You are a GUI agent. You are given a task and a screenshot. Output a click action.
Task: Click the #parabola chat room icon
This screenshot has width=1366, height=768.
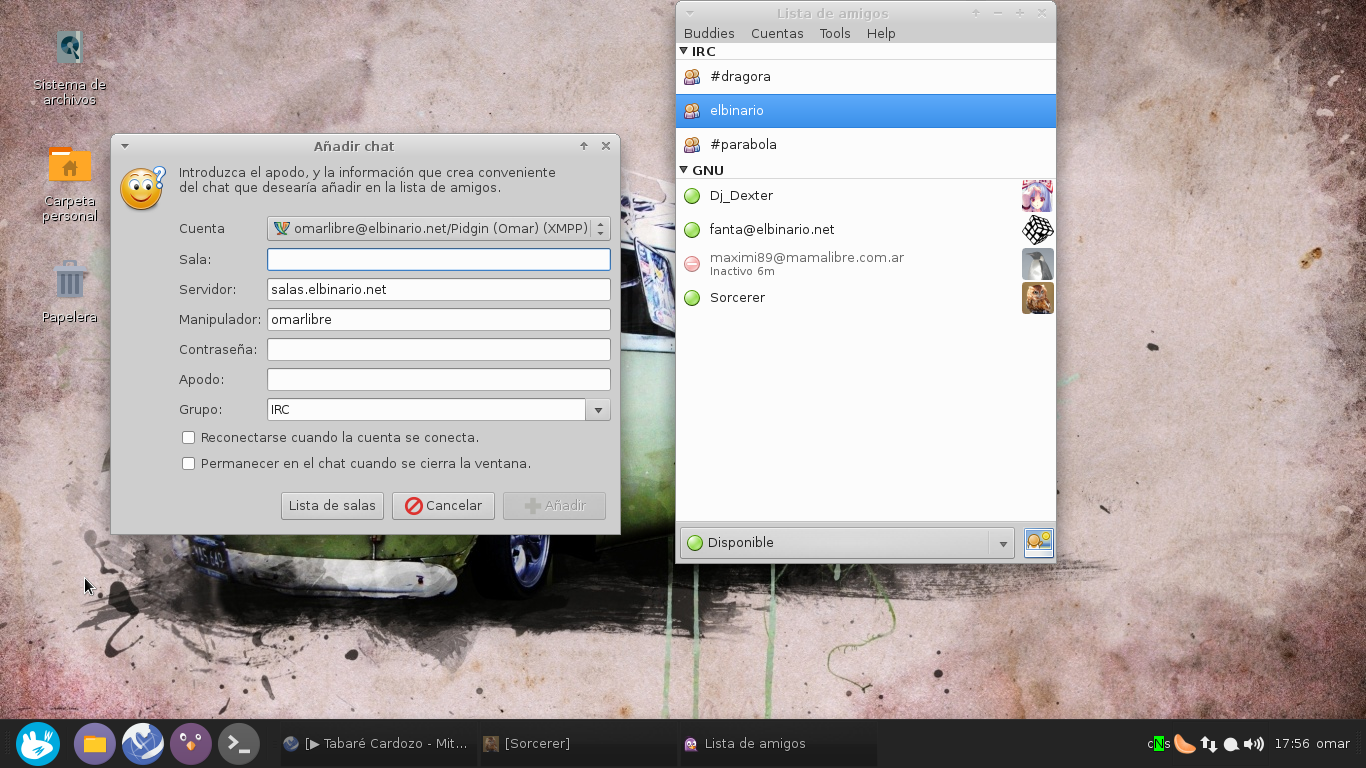[692, 145]
